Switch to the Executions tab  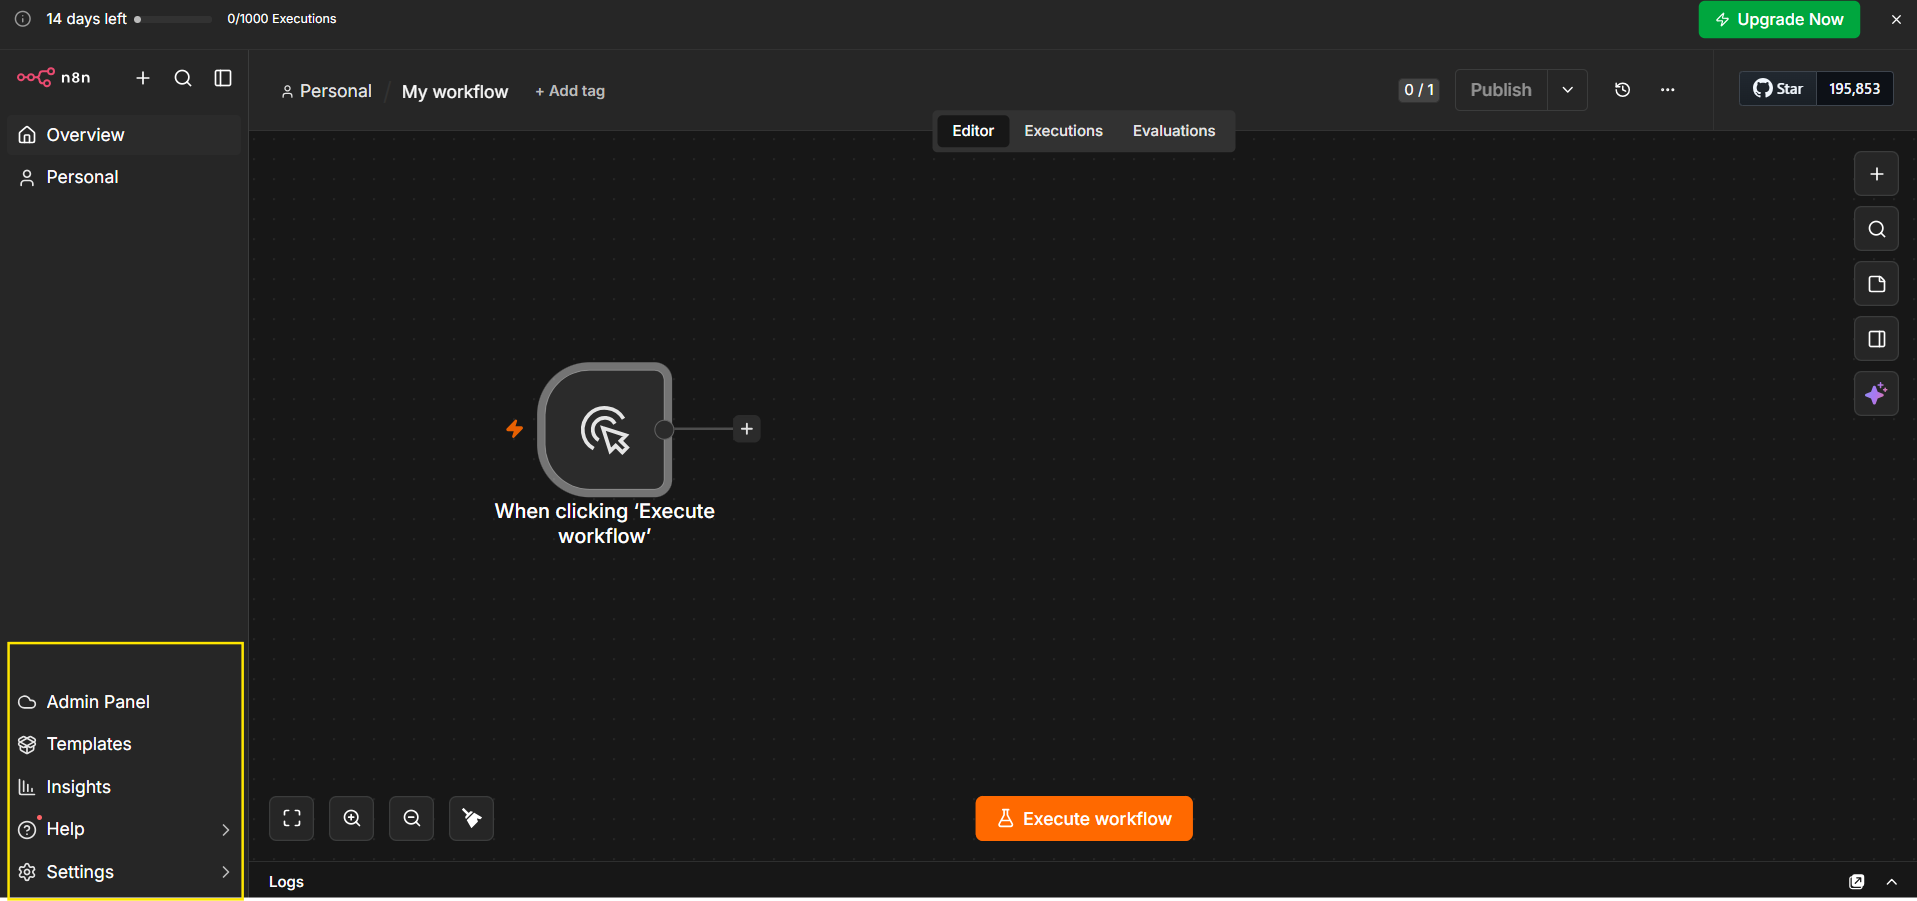pos(1063,131)
